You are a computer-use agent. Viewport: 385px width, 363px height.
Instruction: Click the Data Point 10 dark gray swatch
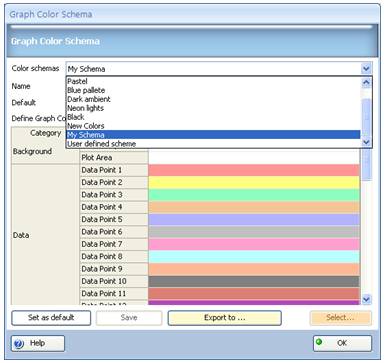(x=254, y=281)
